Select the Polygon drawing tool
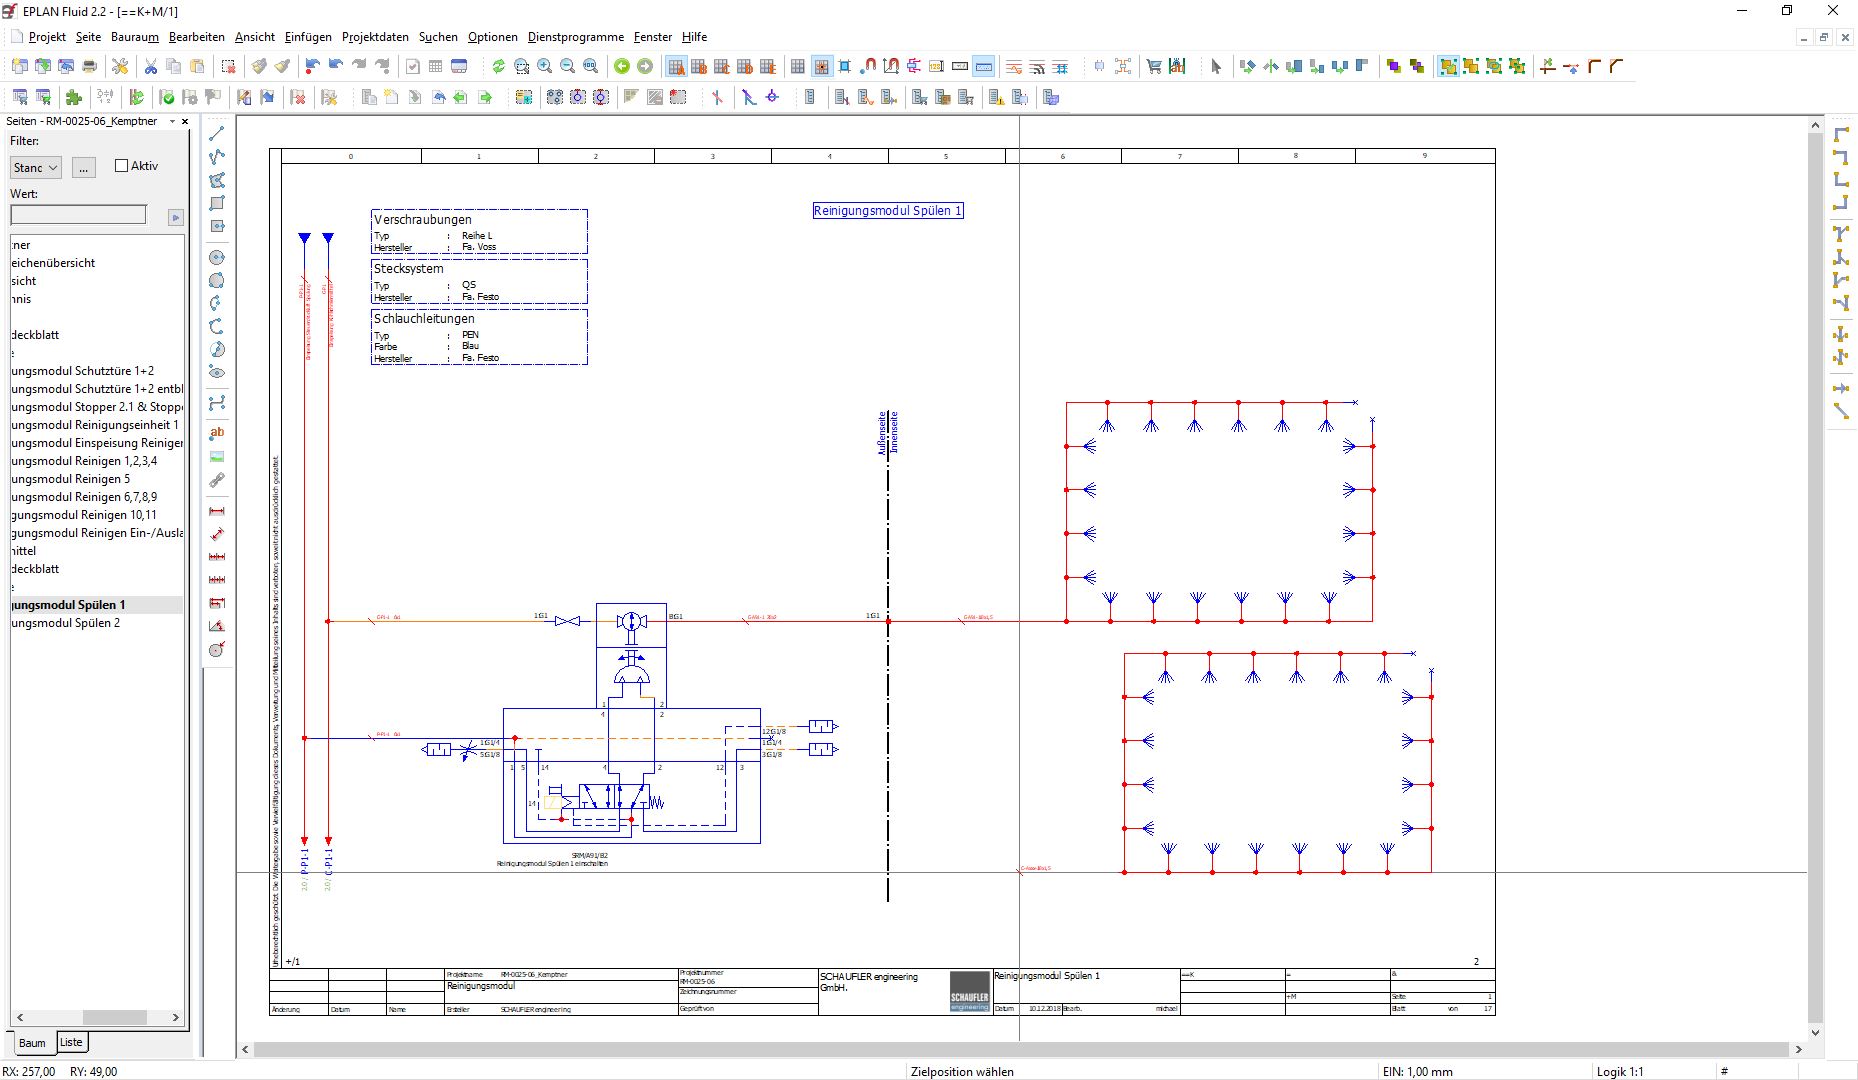The height and width of the screenshot is (1080, 1858). (x=217, y=180)
